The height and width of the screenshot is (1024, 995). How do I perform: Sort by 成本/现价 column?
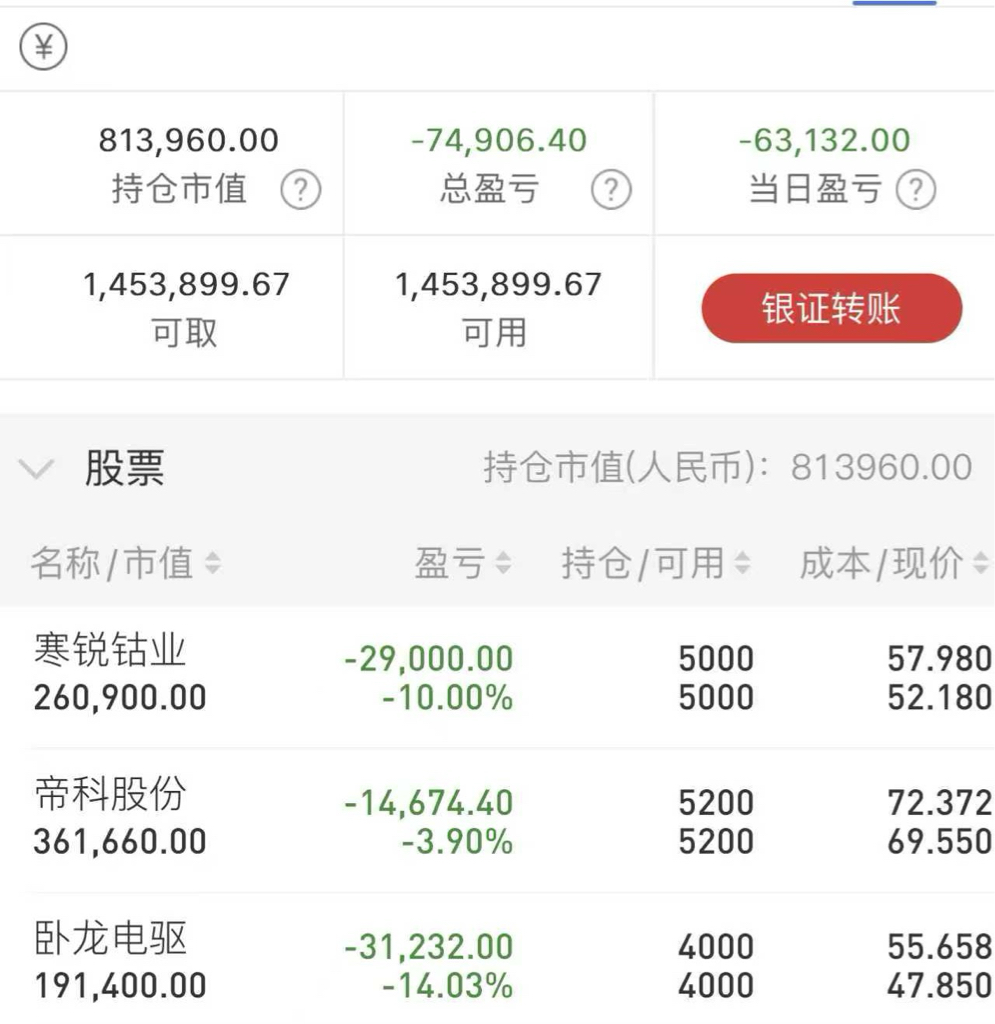[x=980, y=565]
